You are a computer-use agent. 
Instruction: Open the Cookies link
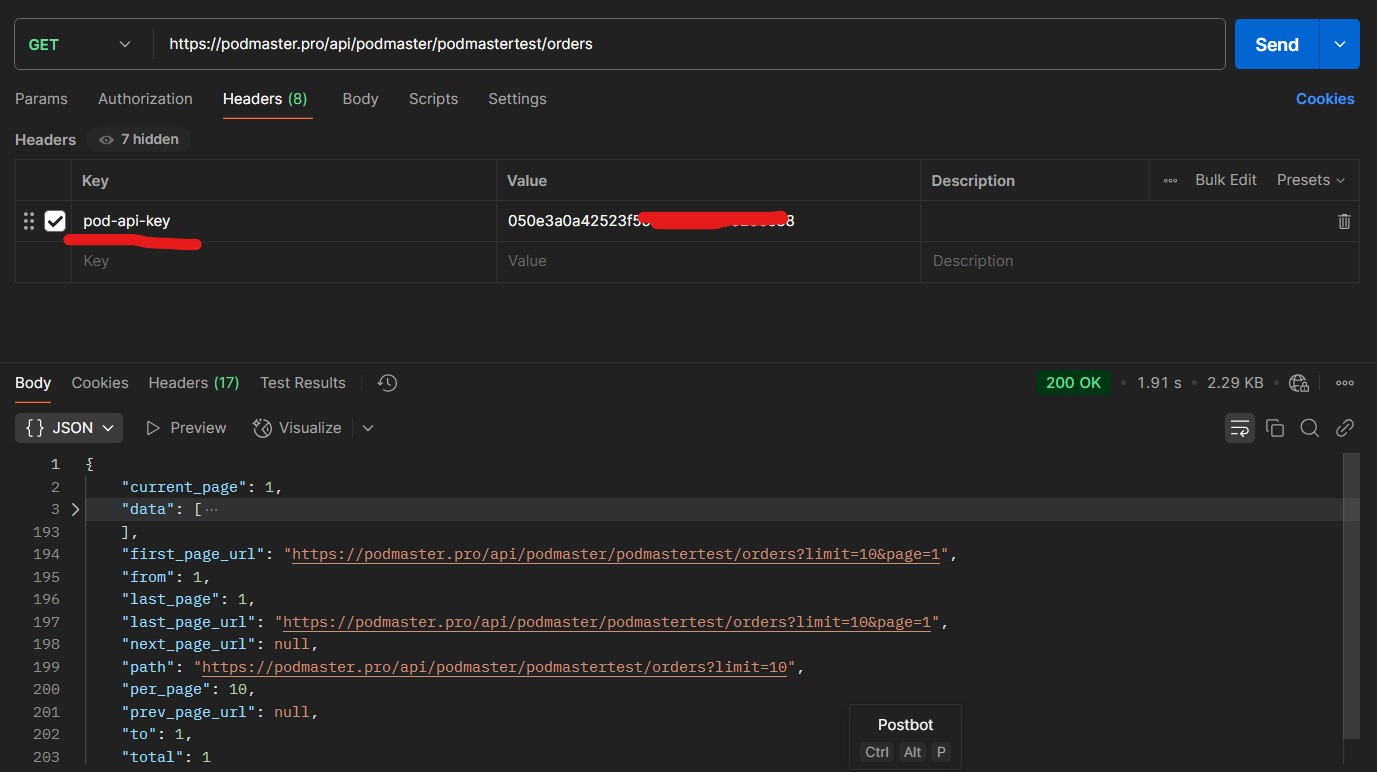(x=1325, y=99)
